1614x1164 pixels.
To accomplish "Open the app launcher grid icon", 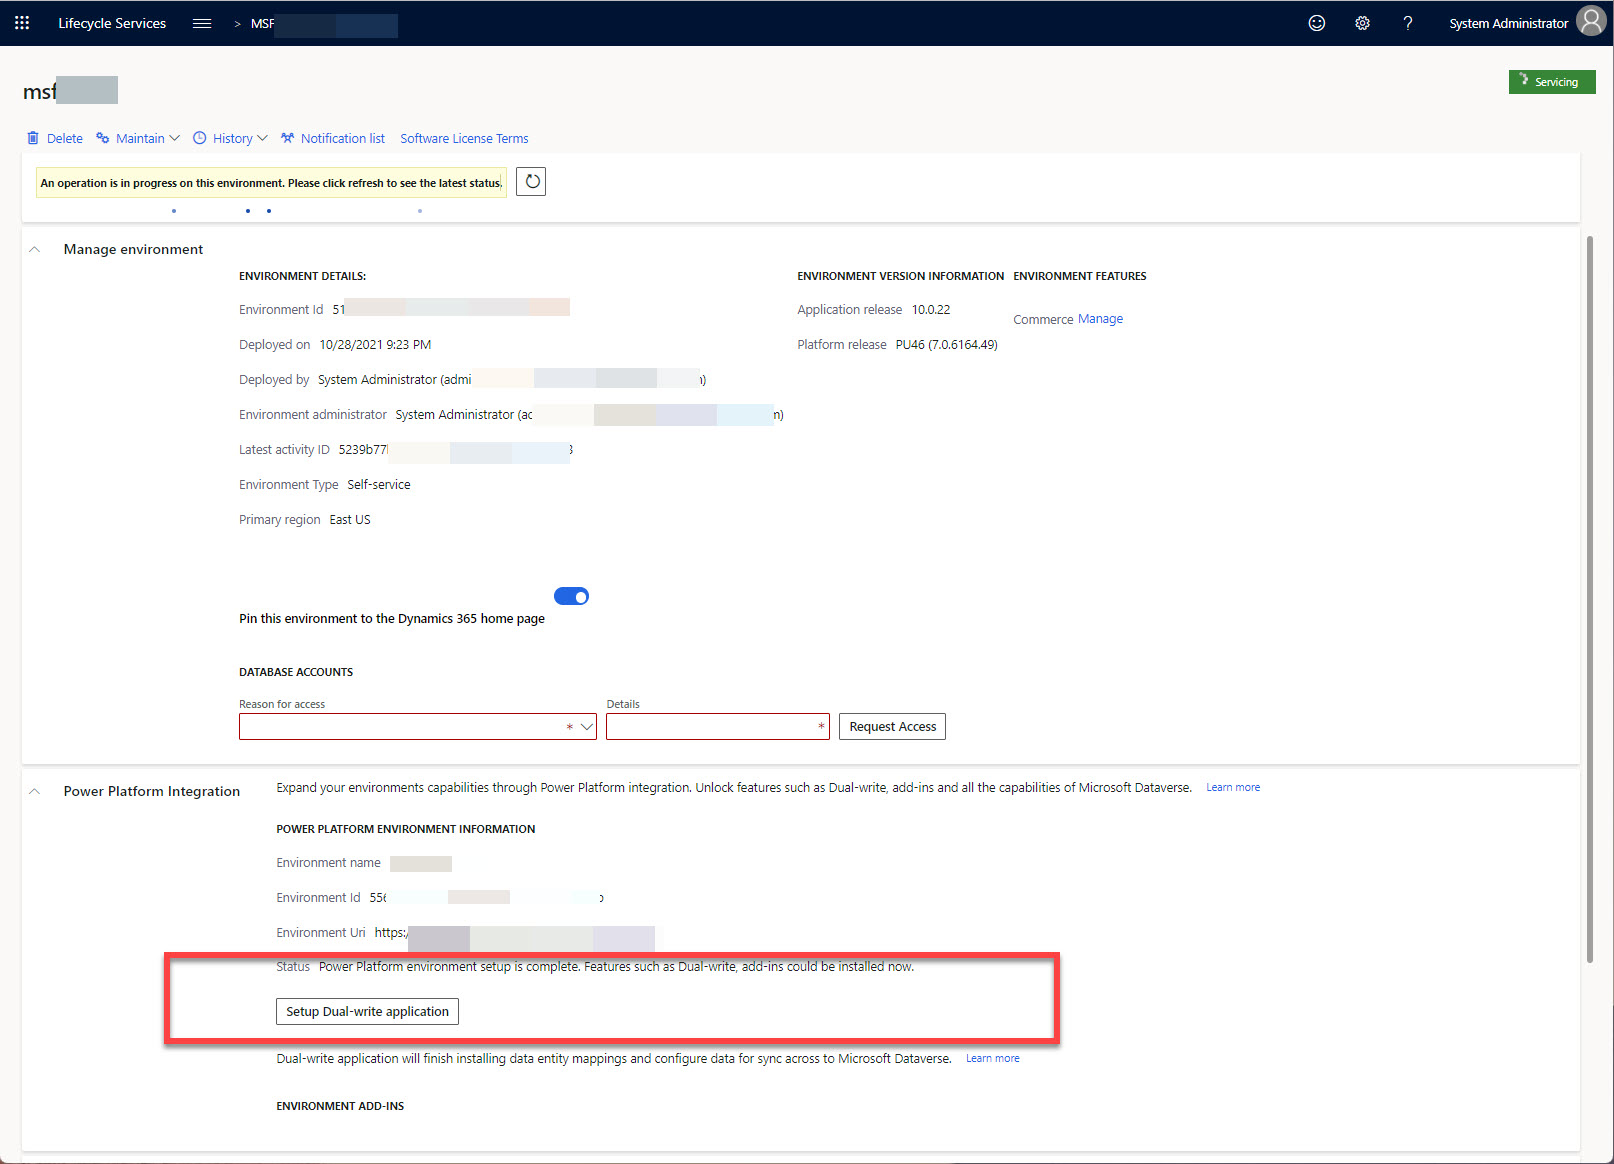I will pos(21,22).
